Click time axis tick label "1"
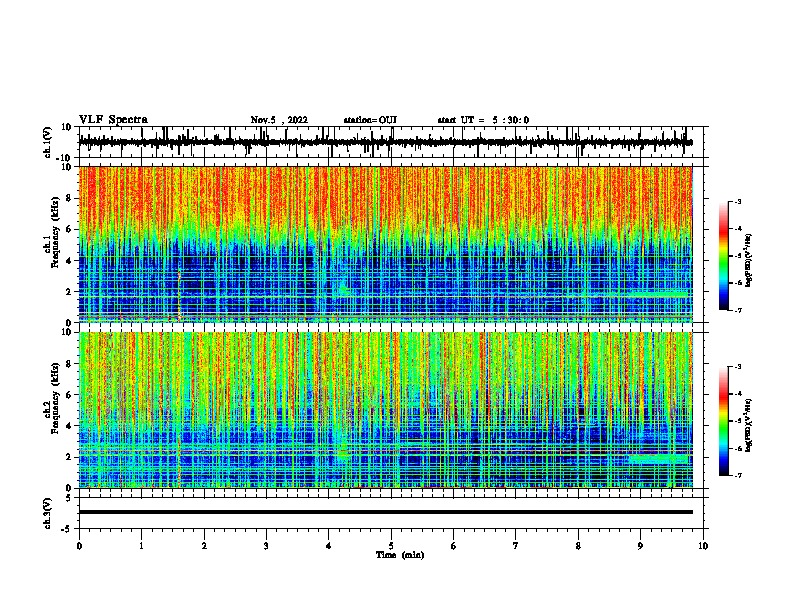The image size is (792, 612). pyautogui.click(x=142, y=546)
